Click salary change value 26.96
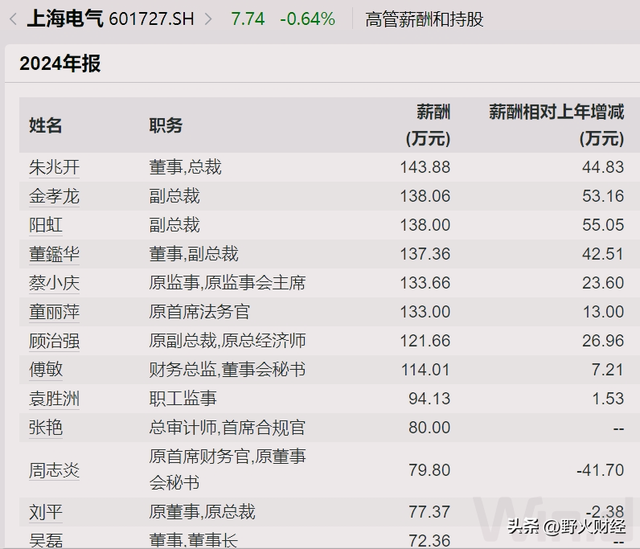This screenshot has height=549, width=640. coord(603,341)
